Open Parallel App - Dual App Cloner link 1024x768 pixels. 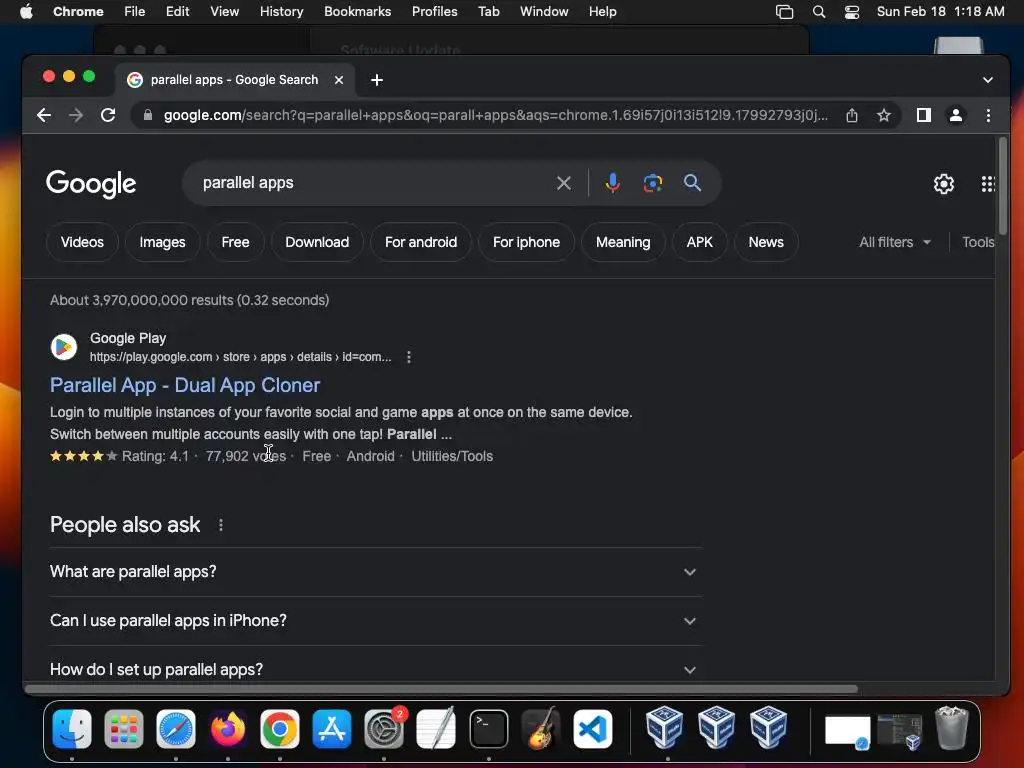185,385
